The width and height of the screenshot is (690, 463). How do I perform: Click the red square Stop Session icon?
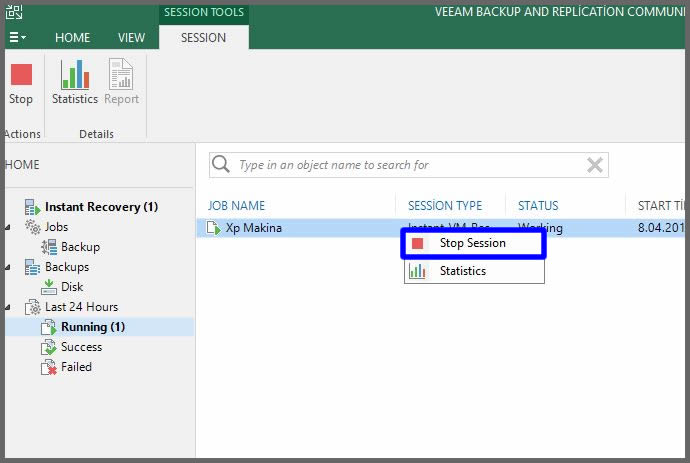pos(417,243)
